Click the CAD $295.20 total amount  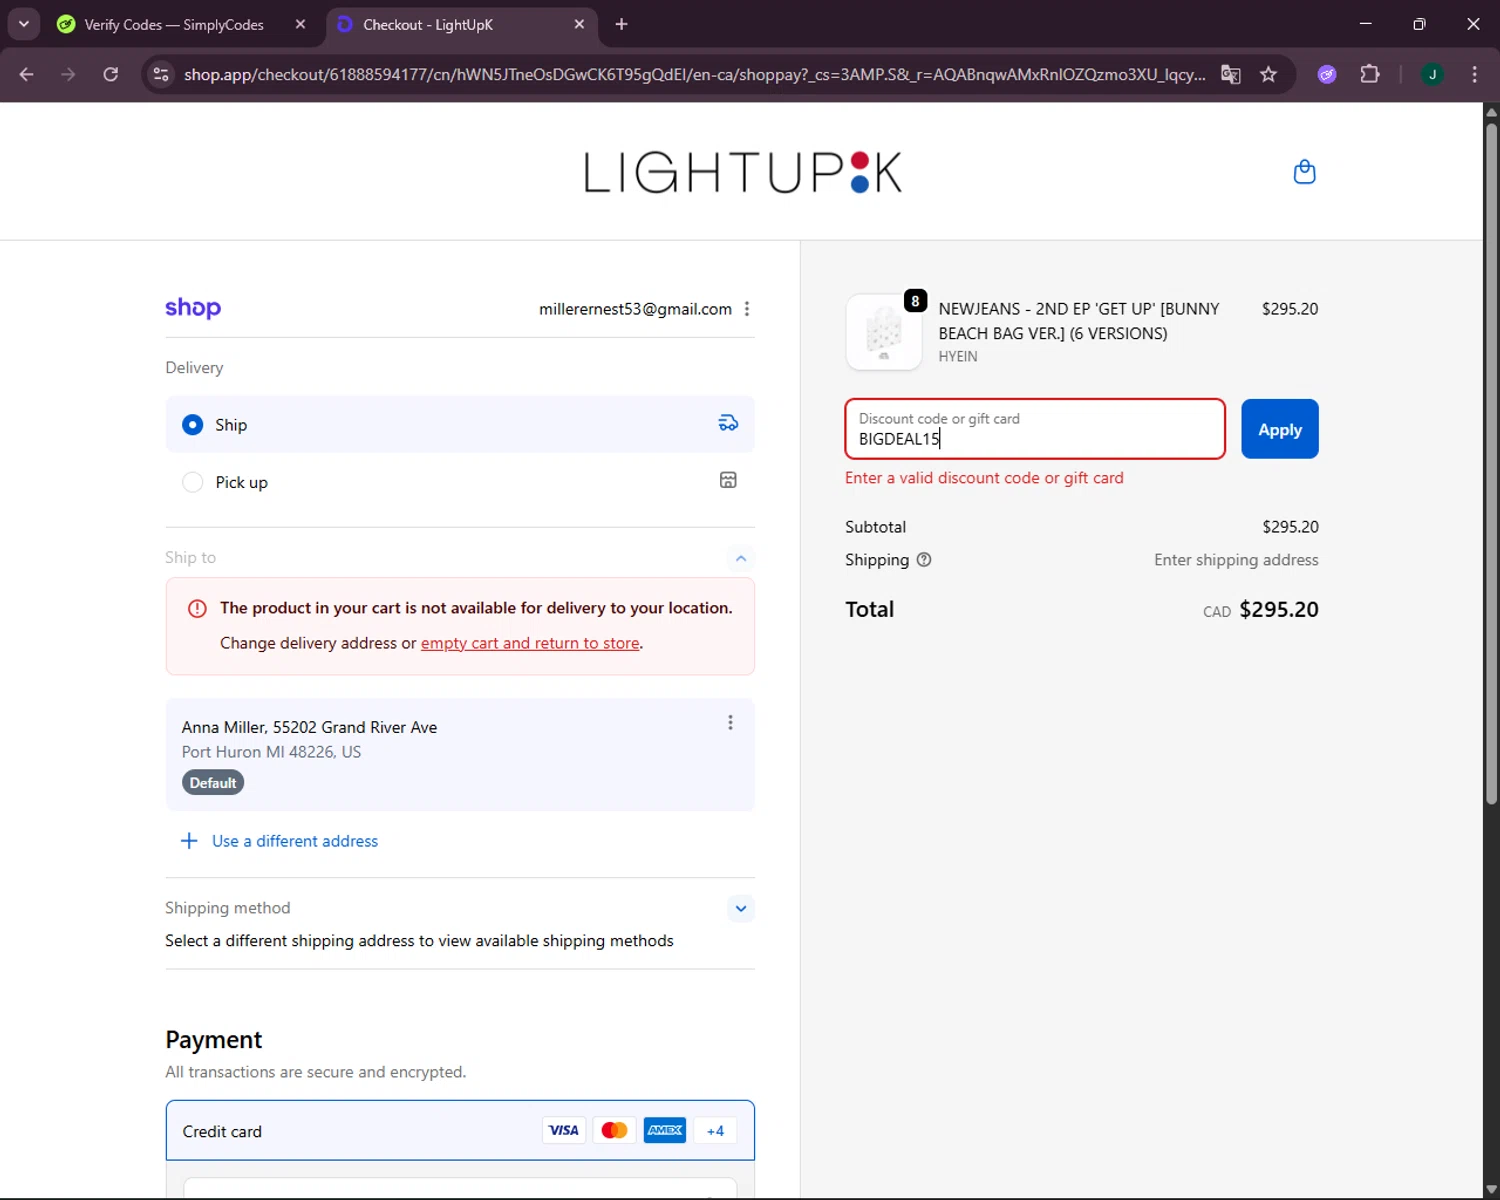point(1261,610)
